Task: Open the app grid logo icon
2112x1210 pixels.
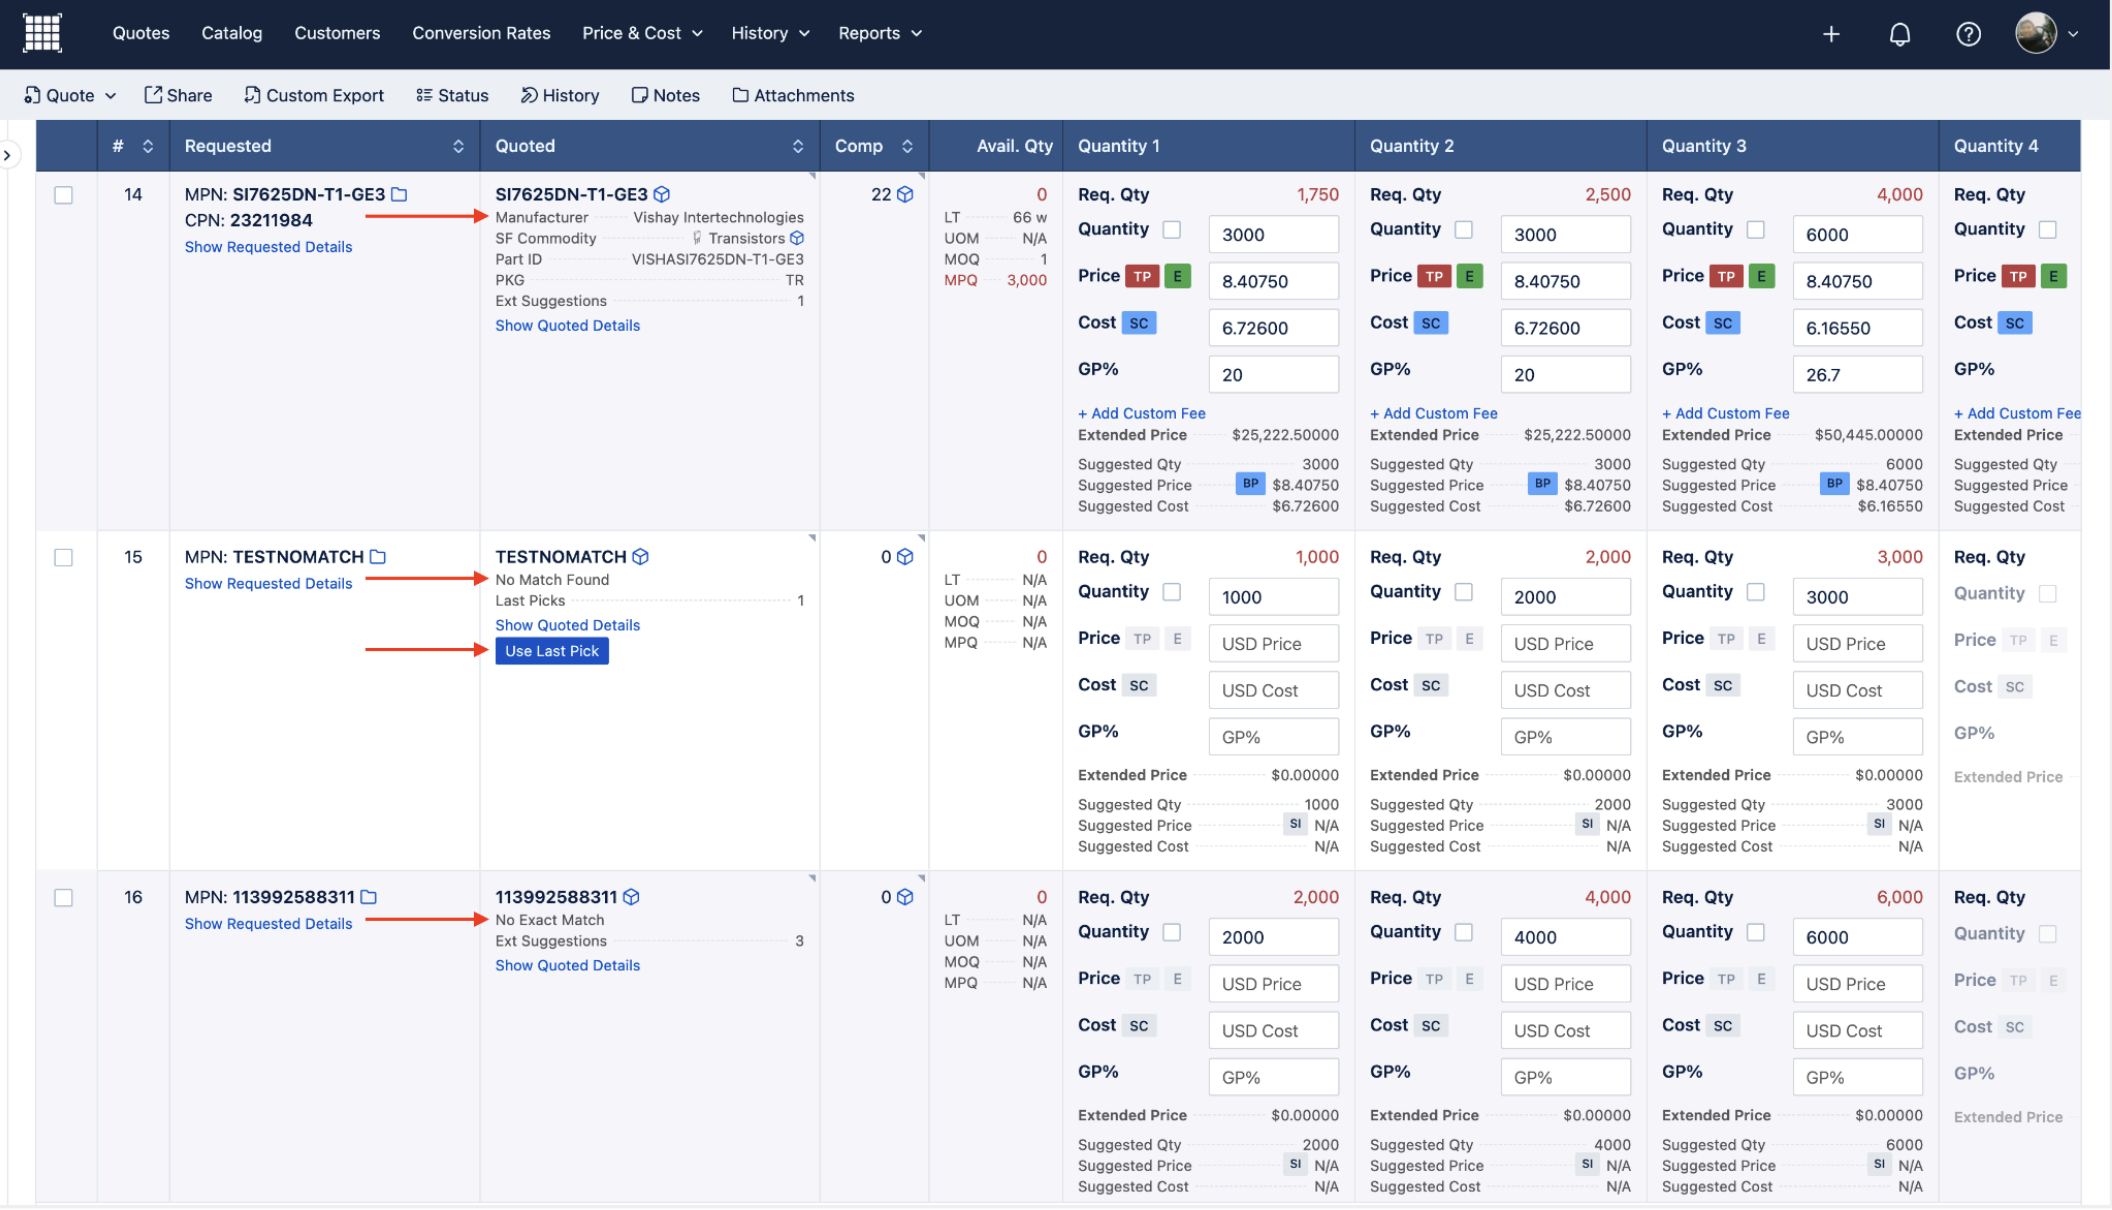Action: pos(42,33)
